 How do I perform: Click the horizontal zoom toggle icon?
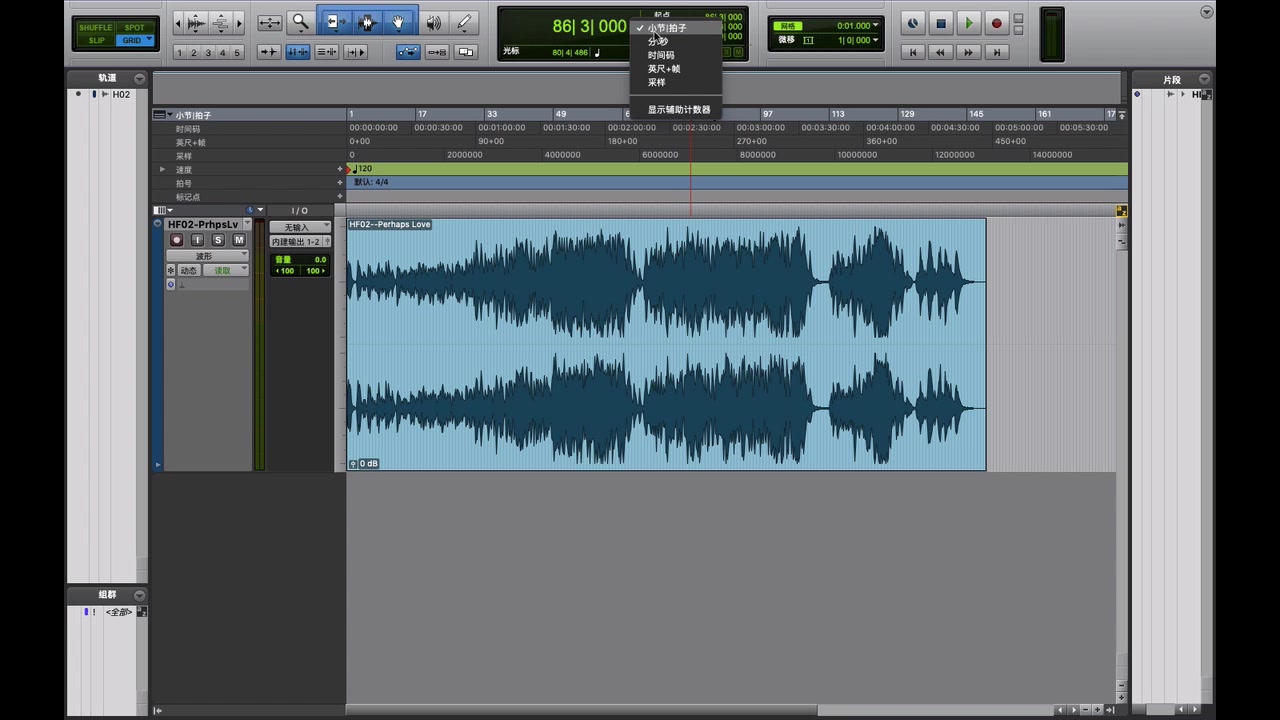(x=270, y=23)
